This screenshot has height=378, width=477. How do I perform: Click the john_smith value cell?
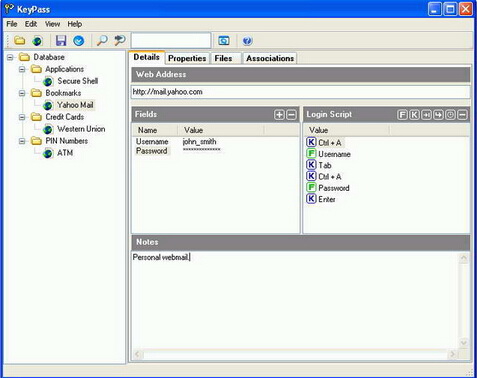[199, 142]
